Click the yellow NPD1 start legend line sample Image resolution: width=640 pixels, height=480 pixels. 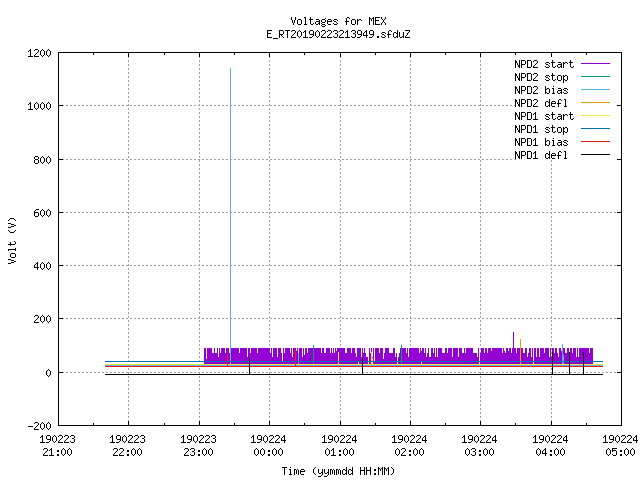(596, 116)
